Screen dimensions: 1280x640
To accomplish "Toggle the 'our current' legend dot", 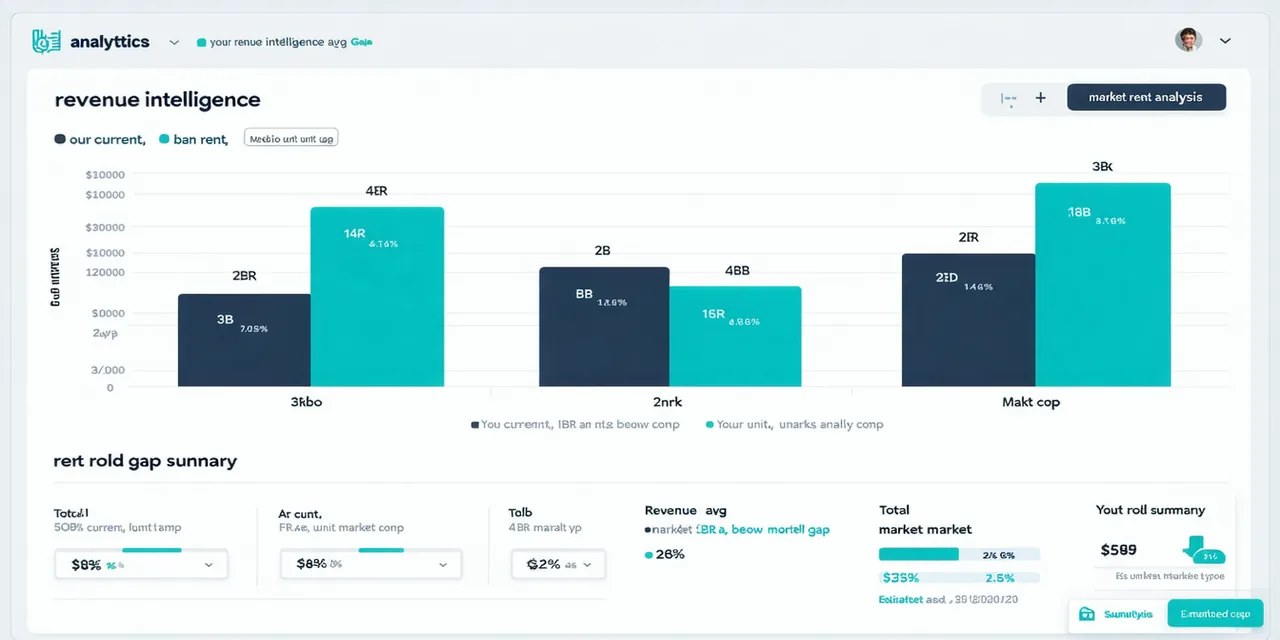I will pos(60,140).
